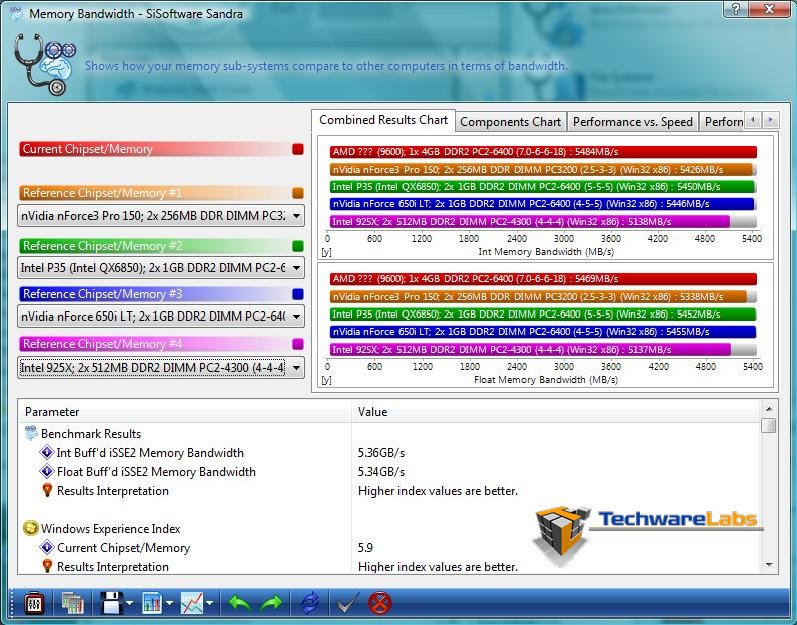Switch to the Components Chart tab
The width and height of the screenshot is (797, 625).
(510, 122)
